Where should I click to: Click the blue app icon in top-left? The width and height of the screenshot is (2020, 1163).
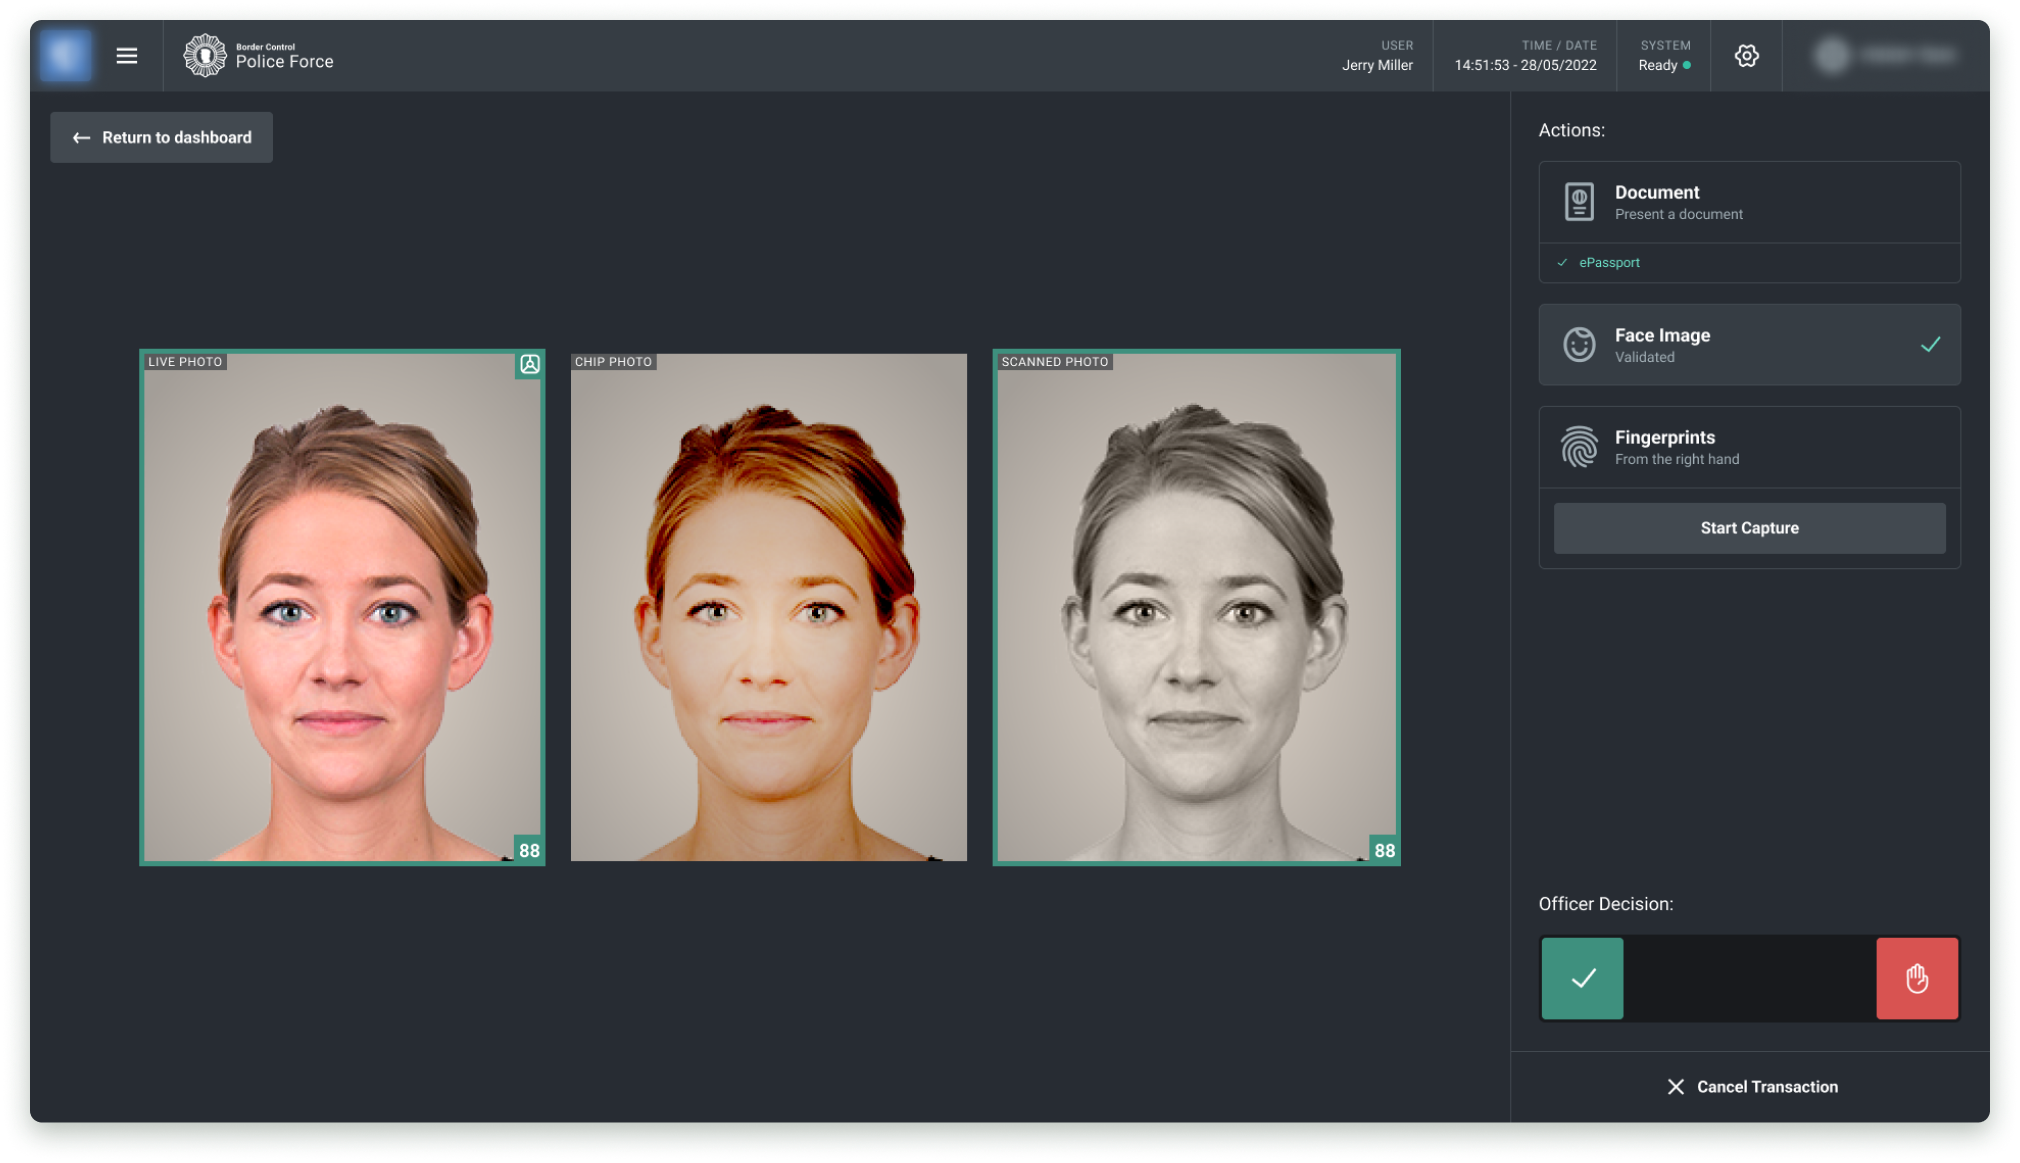point(66,56)
